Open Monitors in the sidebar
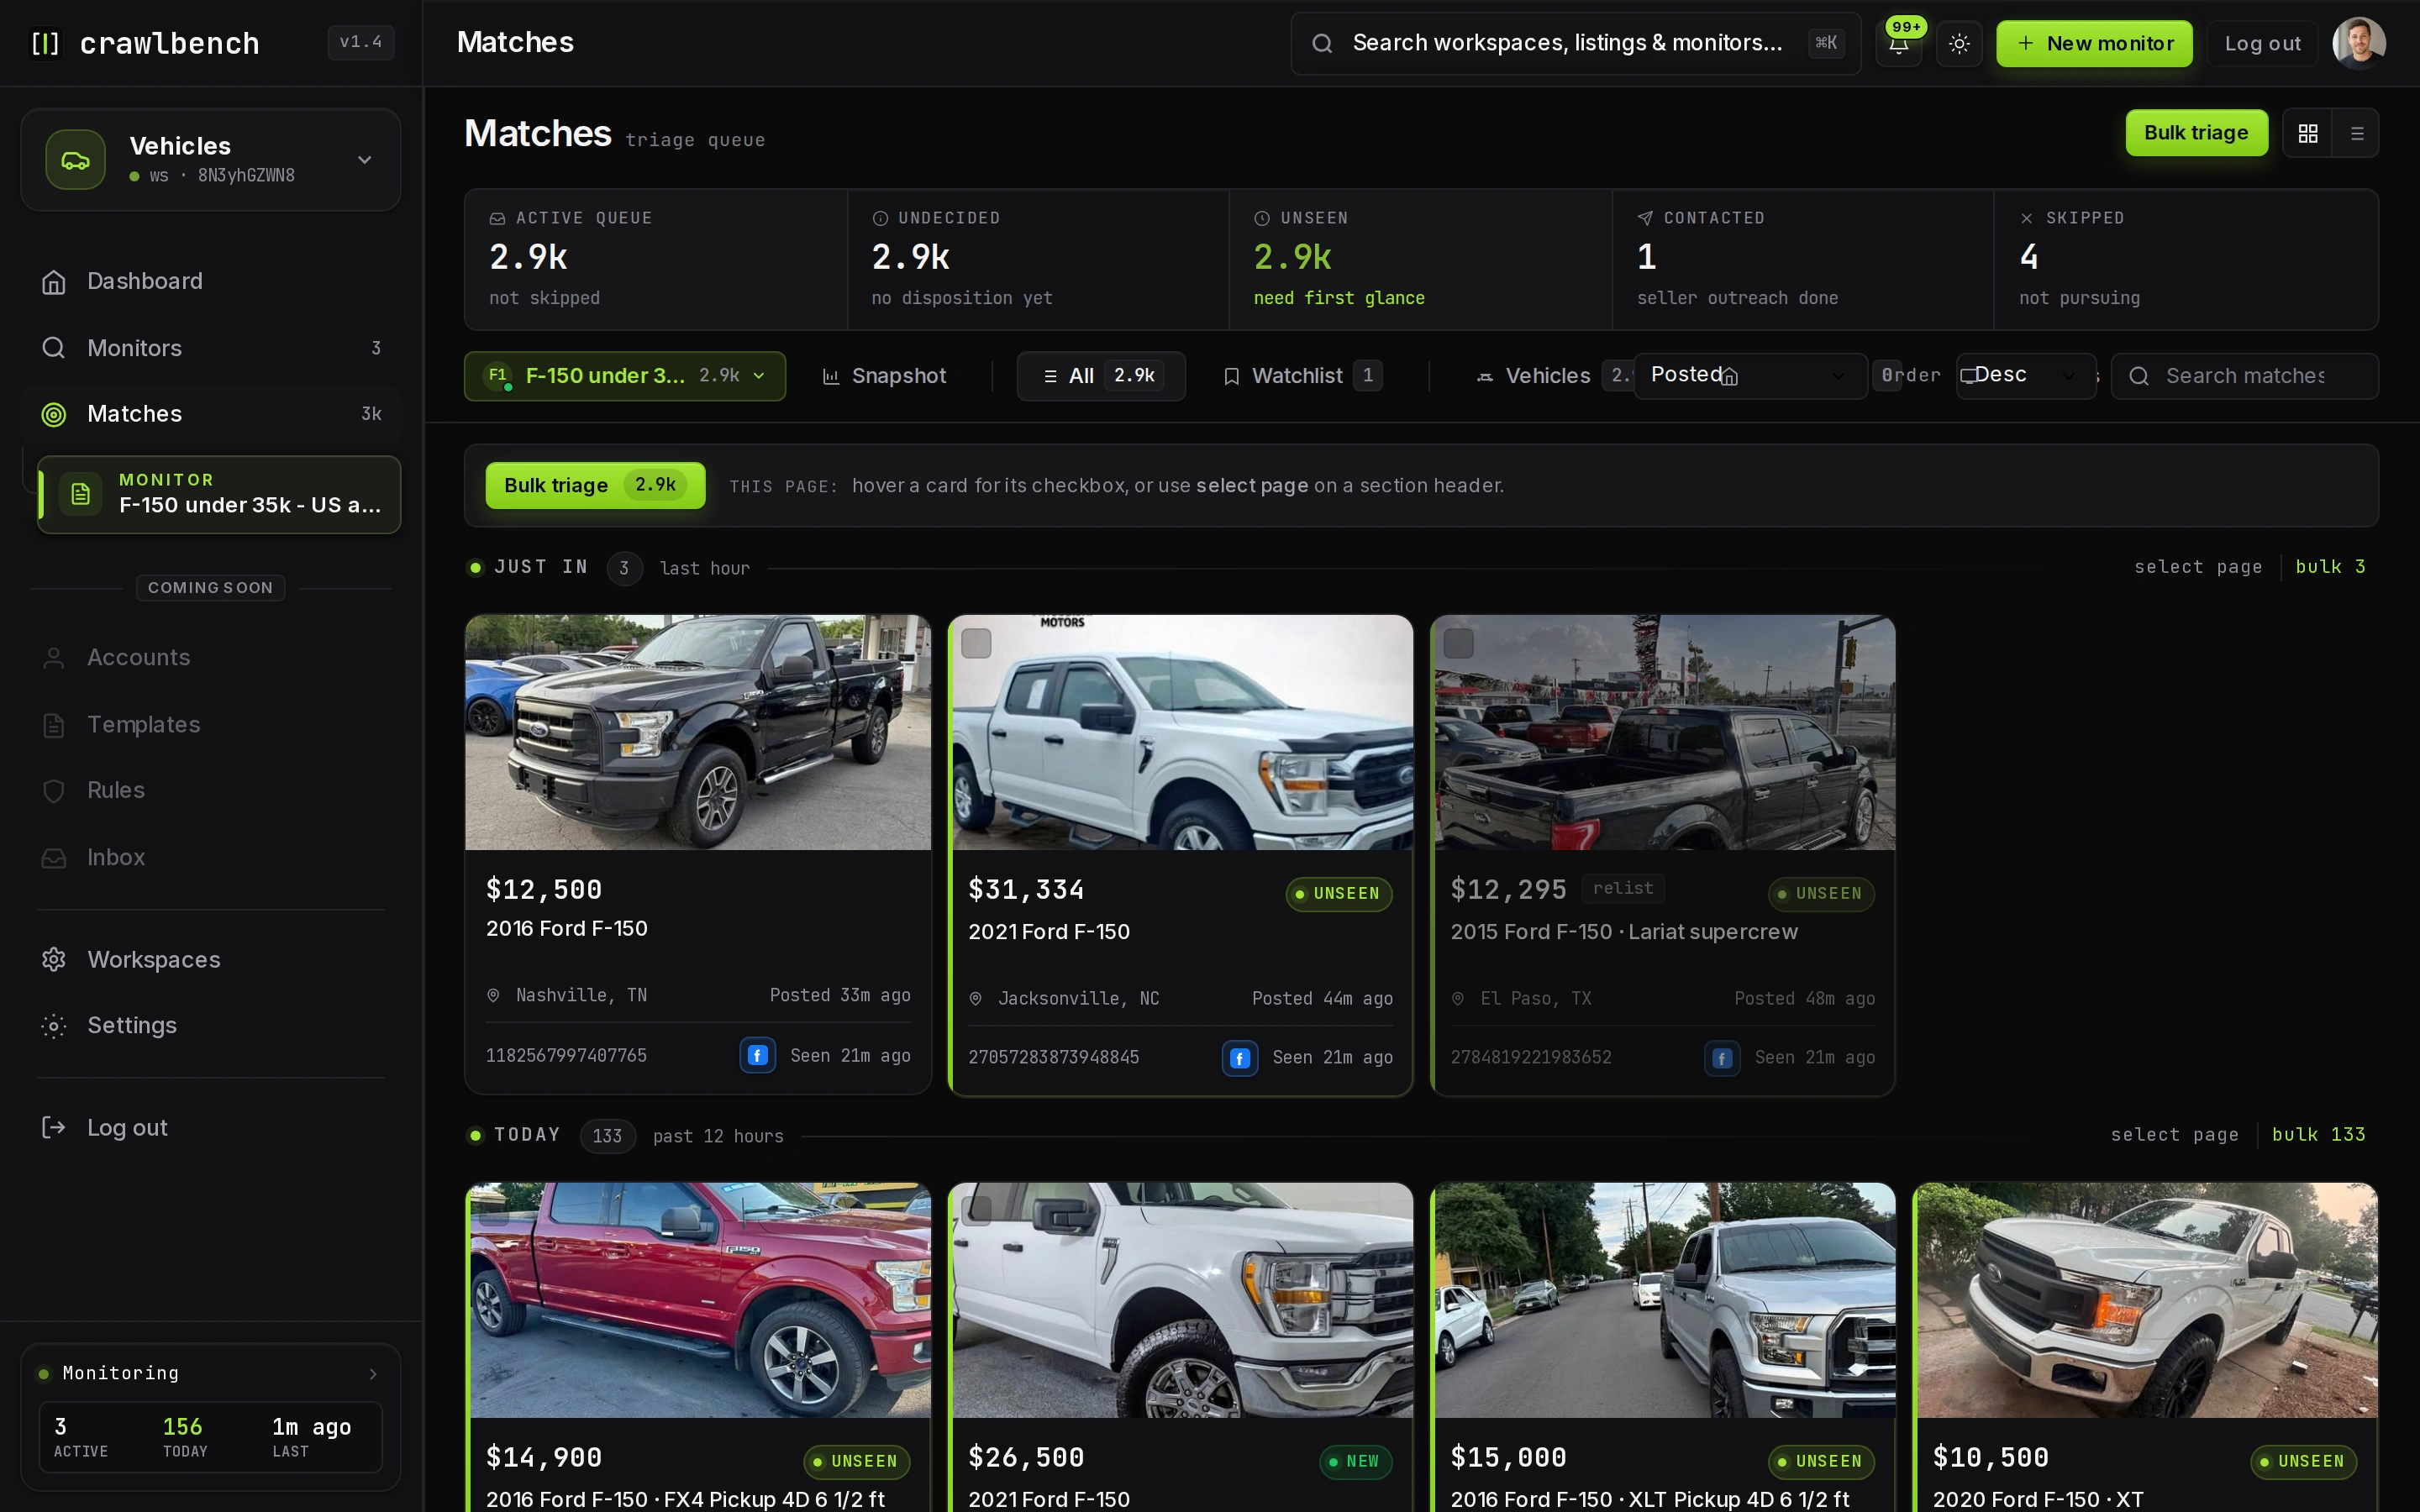The image size is (2420, 1512). (x=211, y=348)
